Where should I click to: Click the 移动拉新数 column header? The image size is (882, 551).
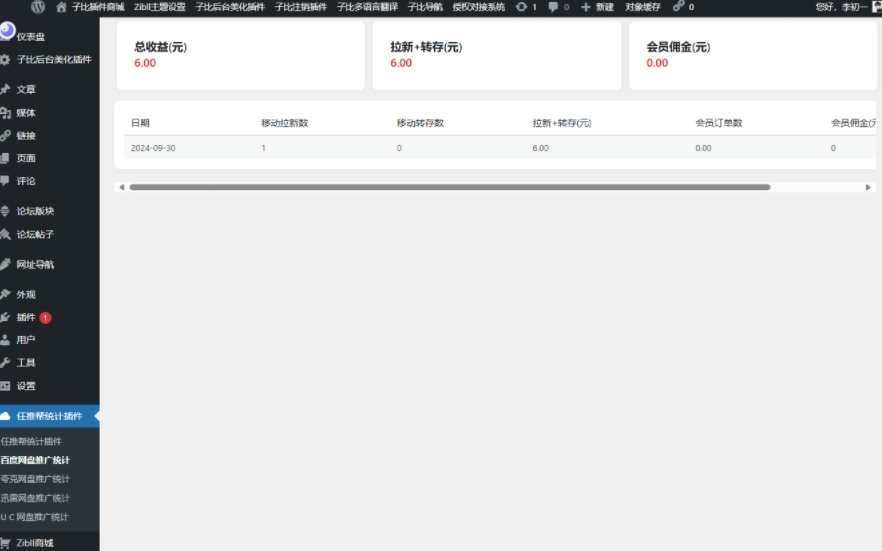pos(285,123)
